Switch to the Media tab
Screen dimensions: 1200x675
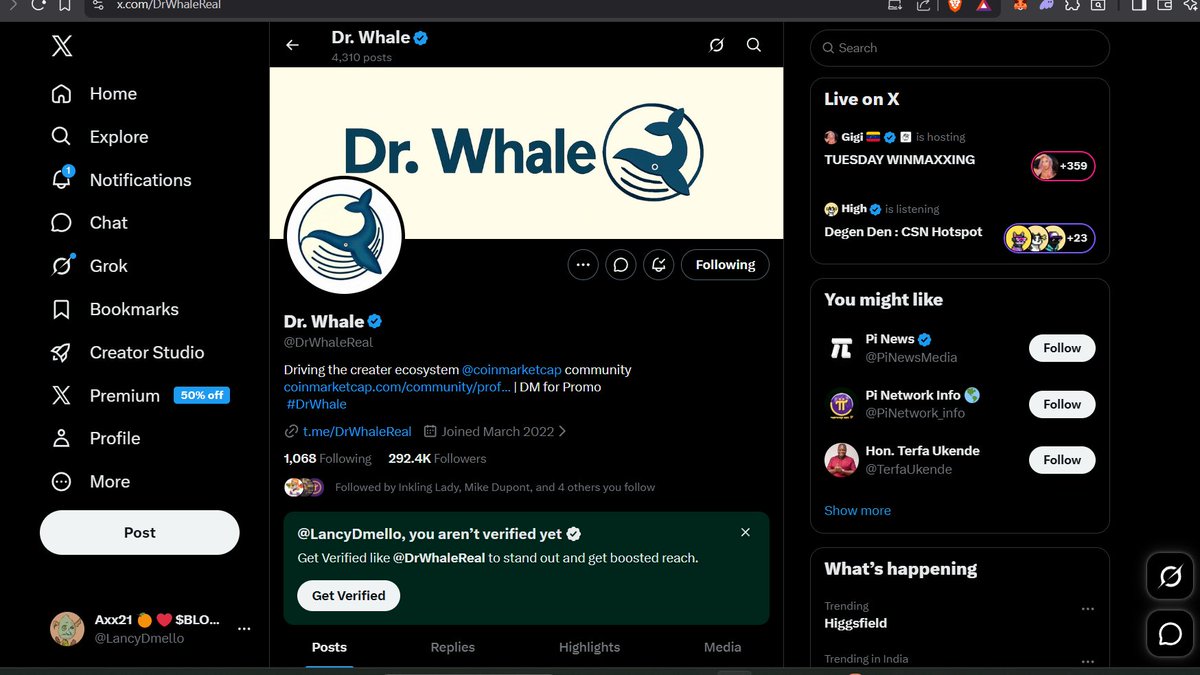(x=722, y=647)
